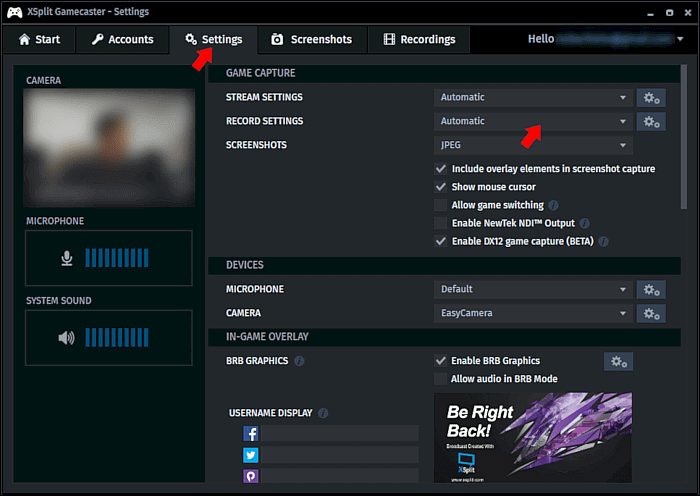Click the microphone volume level meter
The image size is (700, 496).
123,258
